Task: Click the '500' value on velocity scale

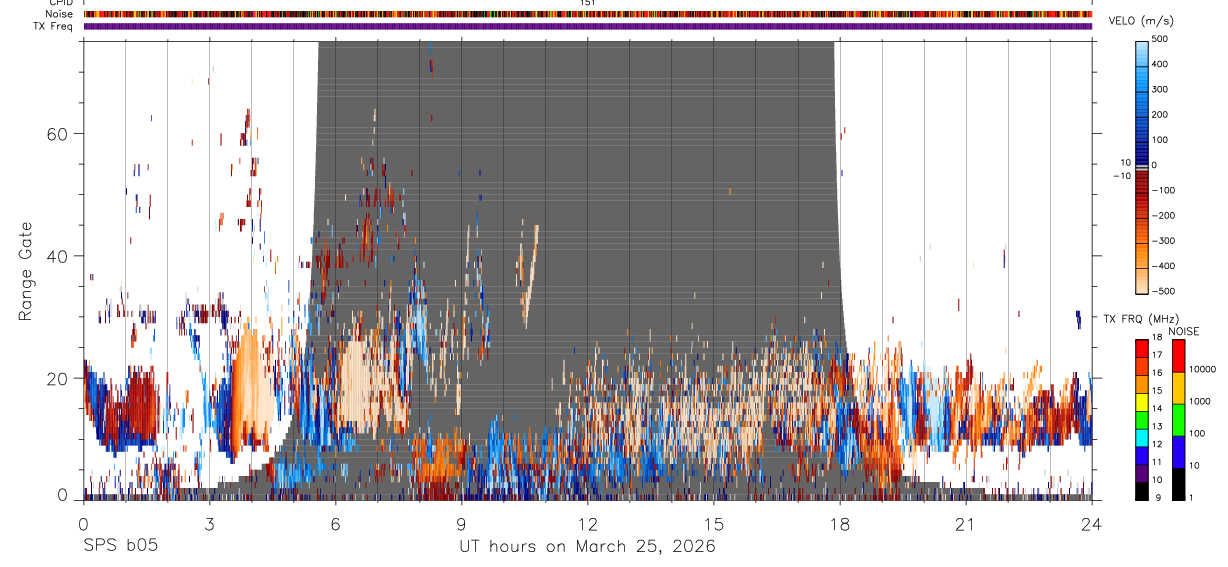Action: pos(1161,39)
